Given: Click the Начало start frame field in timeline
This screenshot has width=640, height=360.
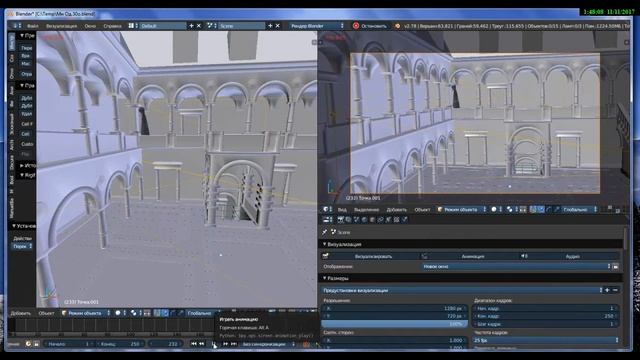Looking at the screenshot, I should [68, 344].
